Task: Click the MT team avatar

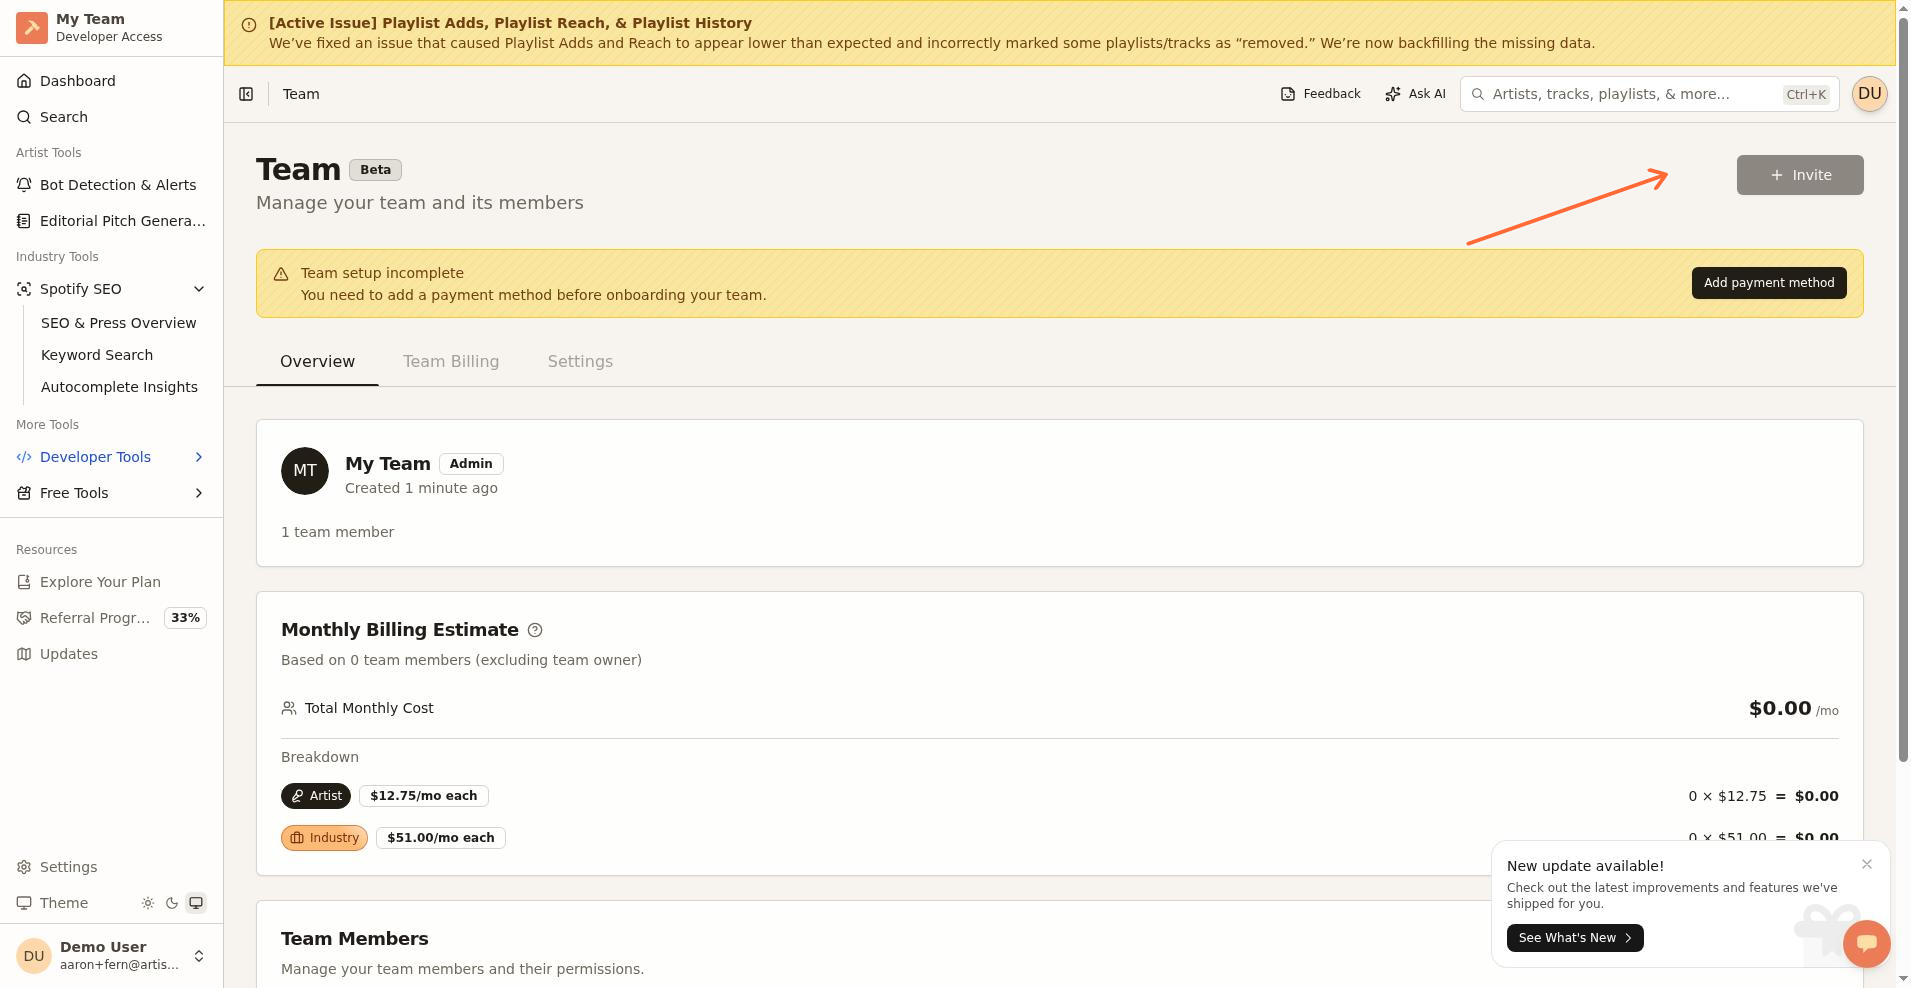Action: [x=305, y=471]
